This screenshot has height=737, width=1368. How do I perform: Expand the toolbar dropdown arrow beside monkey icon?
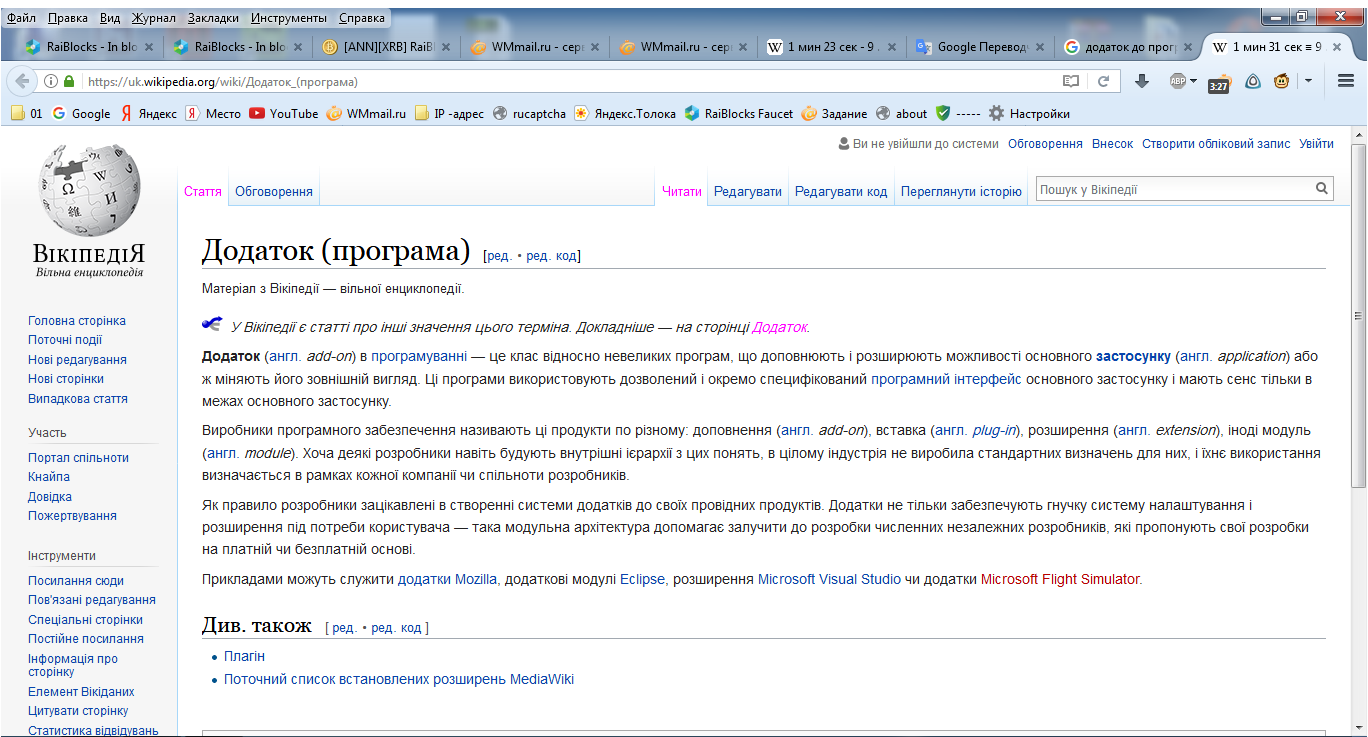pos(1307,82)
